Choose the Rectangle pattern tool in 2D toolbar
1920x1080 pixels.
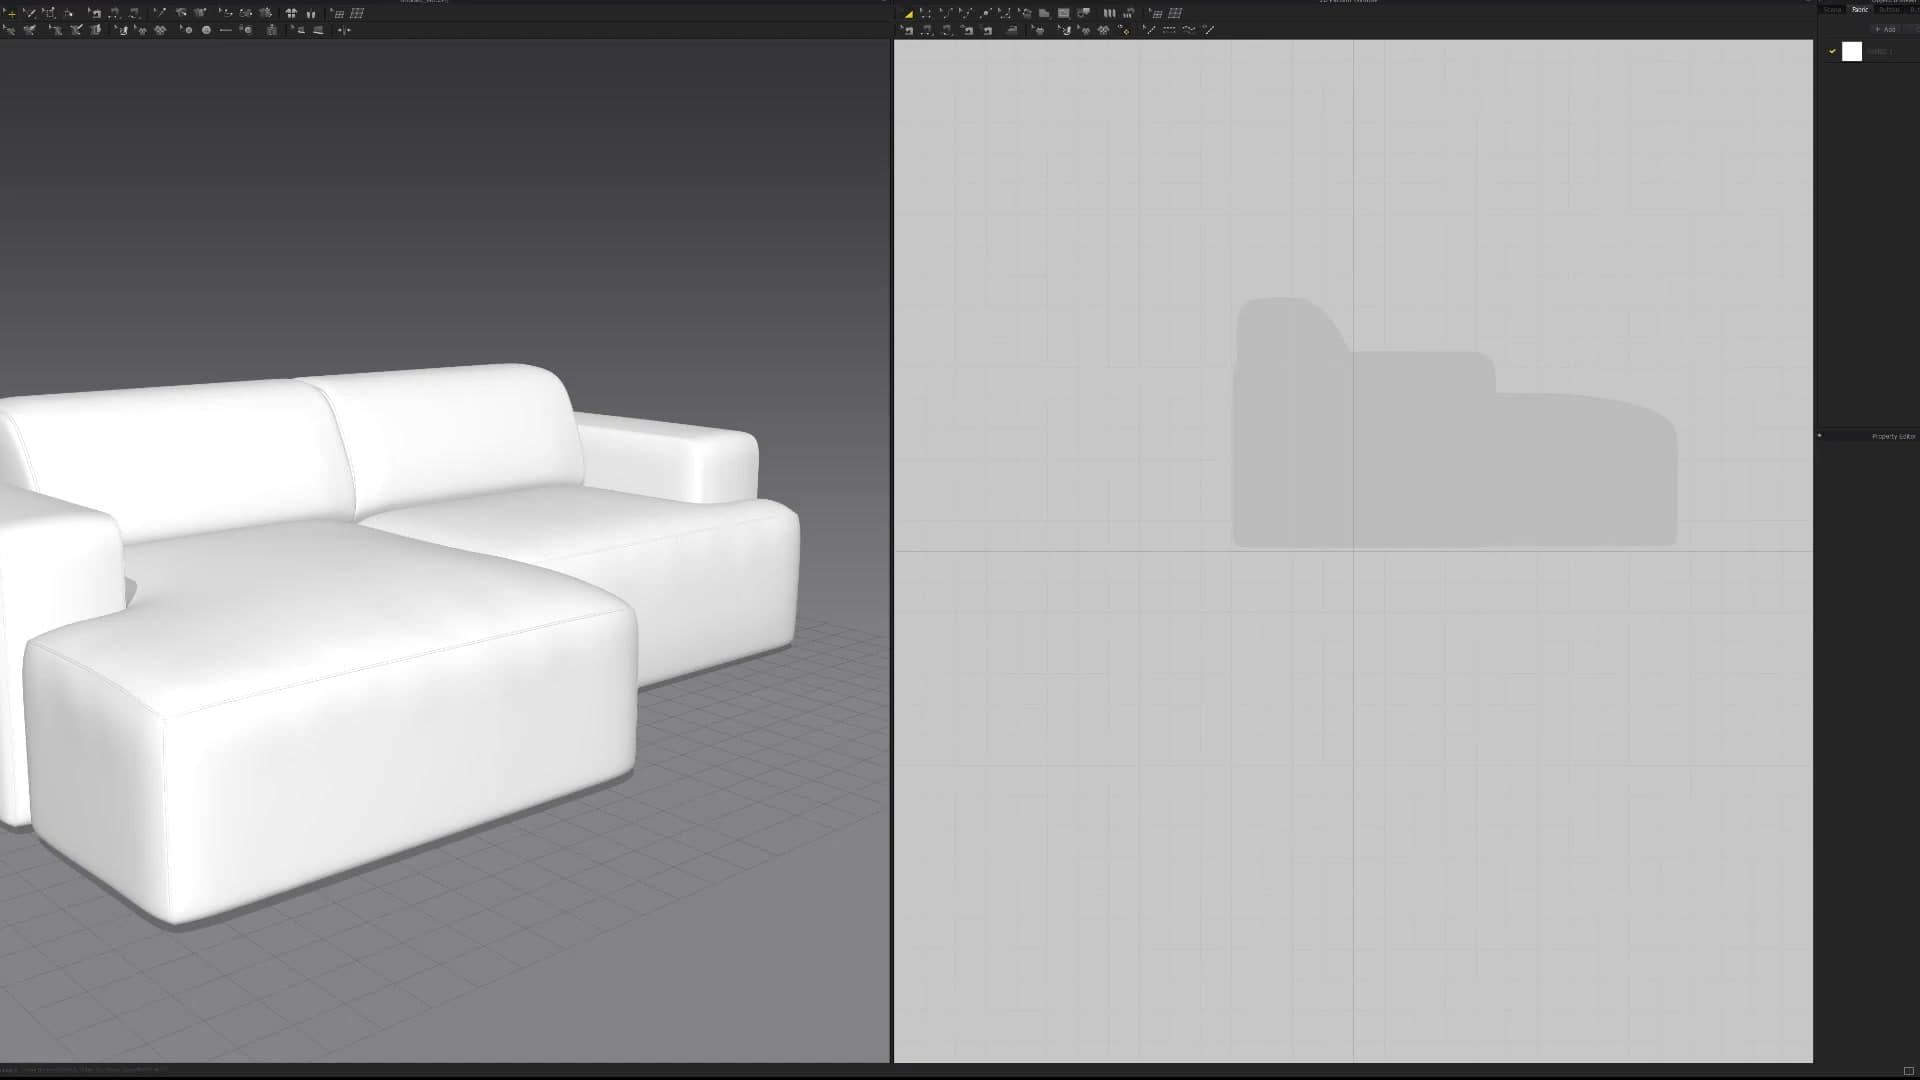coord(1064,13)
